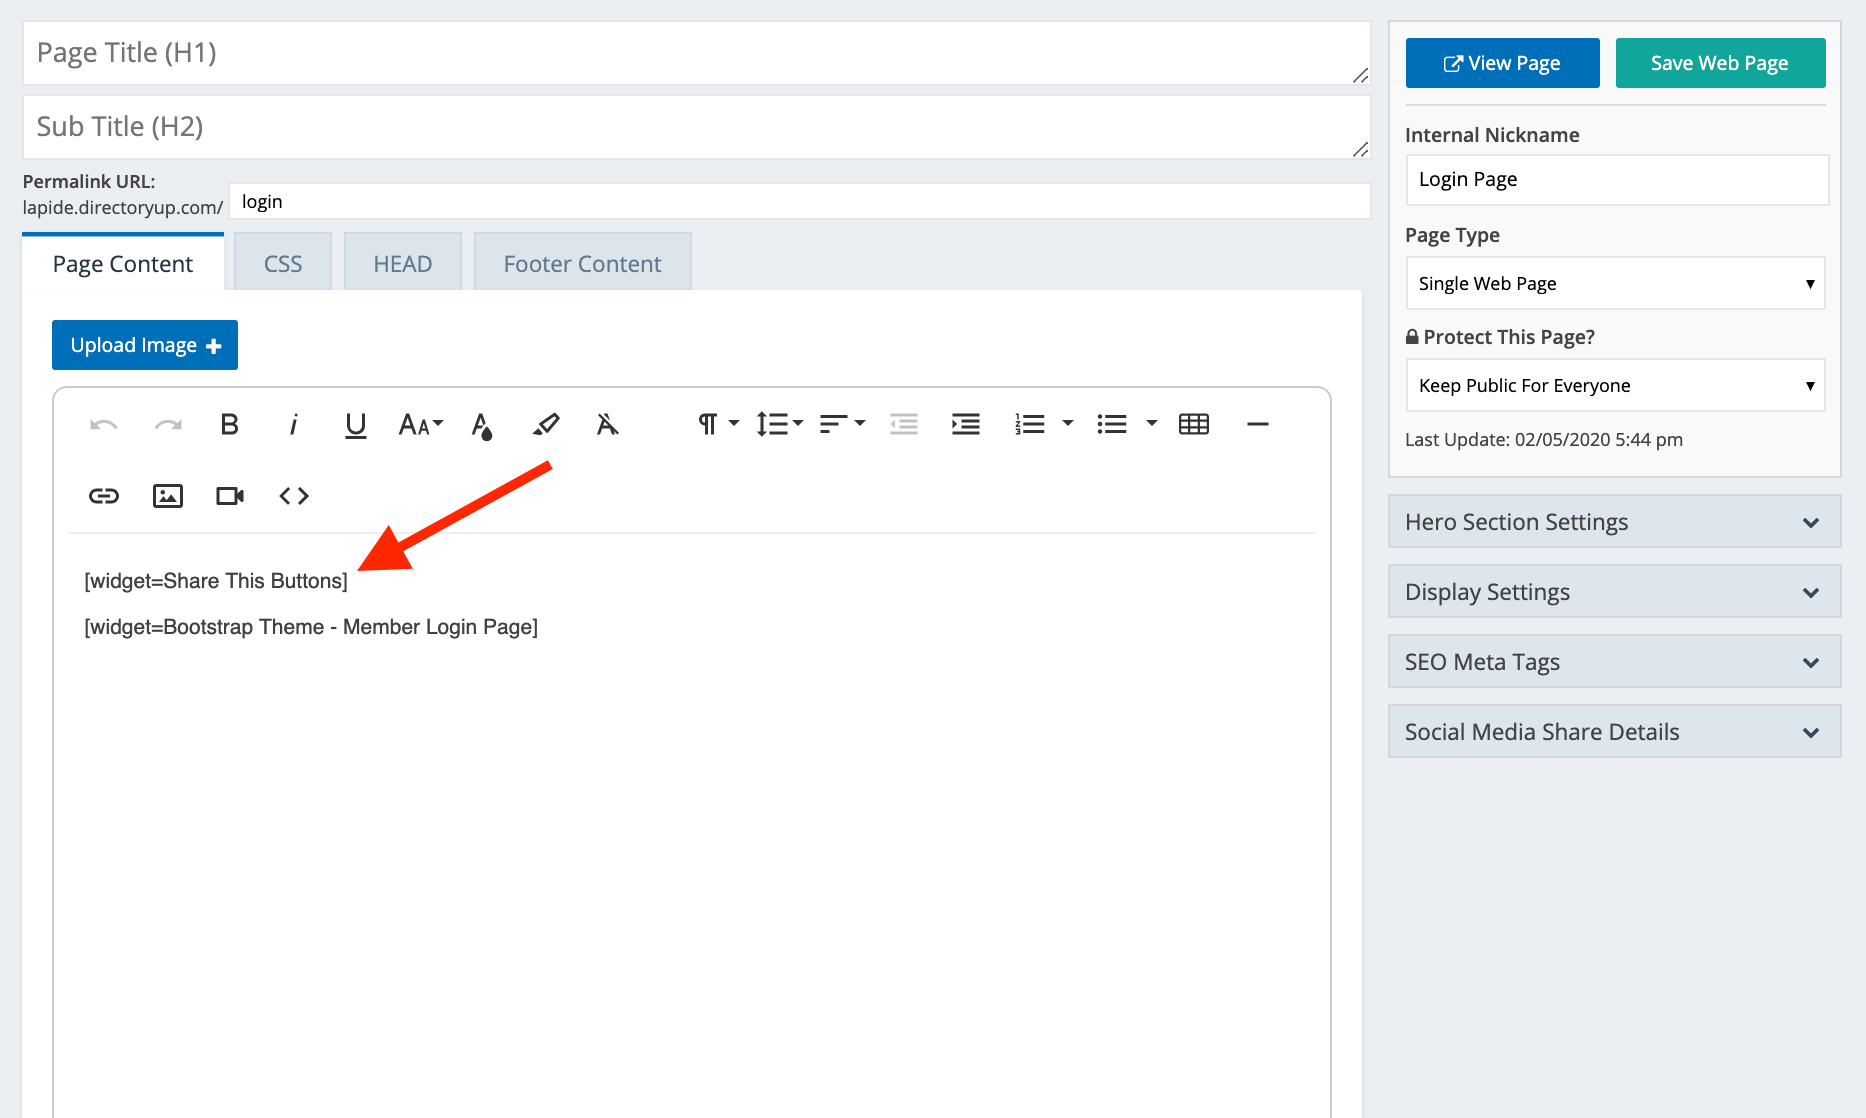Viewport: 1866px width, 1118px height.
Task: Click the Underline icon in the editor toolbar
Action: 355,424
